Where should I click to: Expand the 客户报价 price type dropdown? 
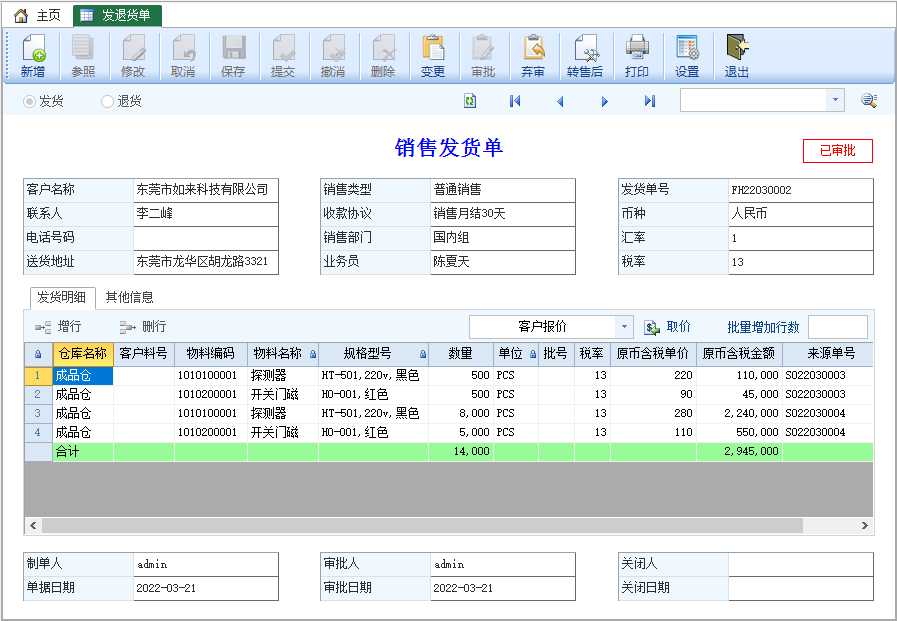tap(625, 327)
